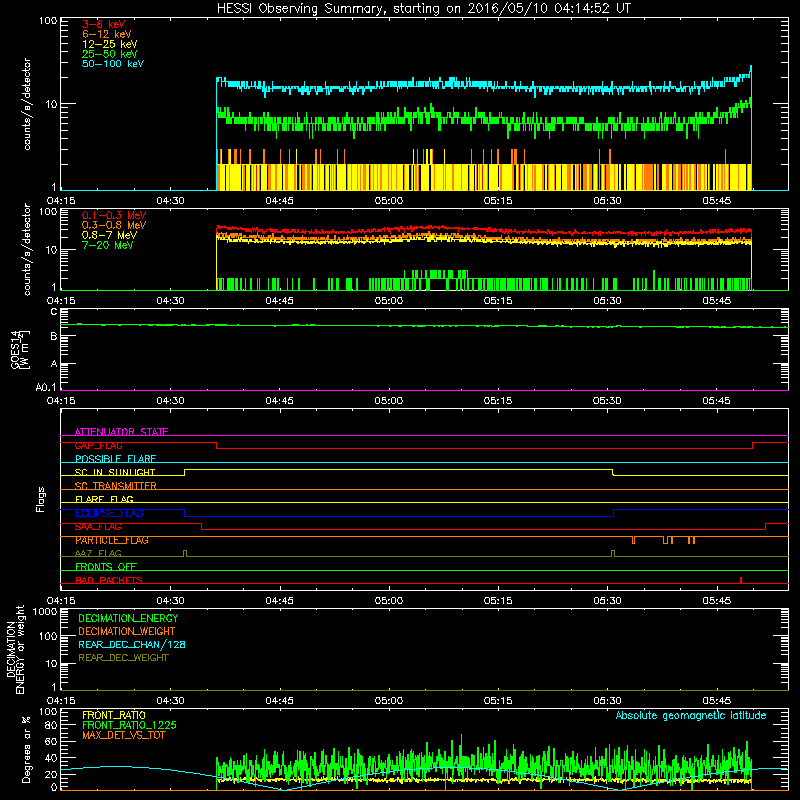The image size is (800, 800).
Task: Click the bad packets spike marker near 05:48
Action: point(741,580)
